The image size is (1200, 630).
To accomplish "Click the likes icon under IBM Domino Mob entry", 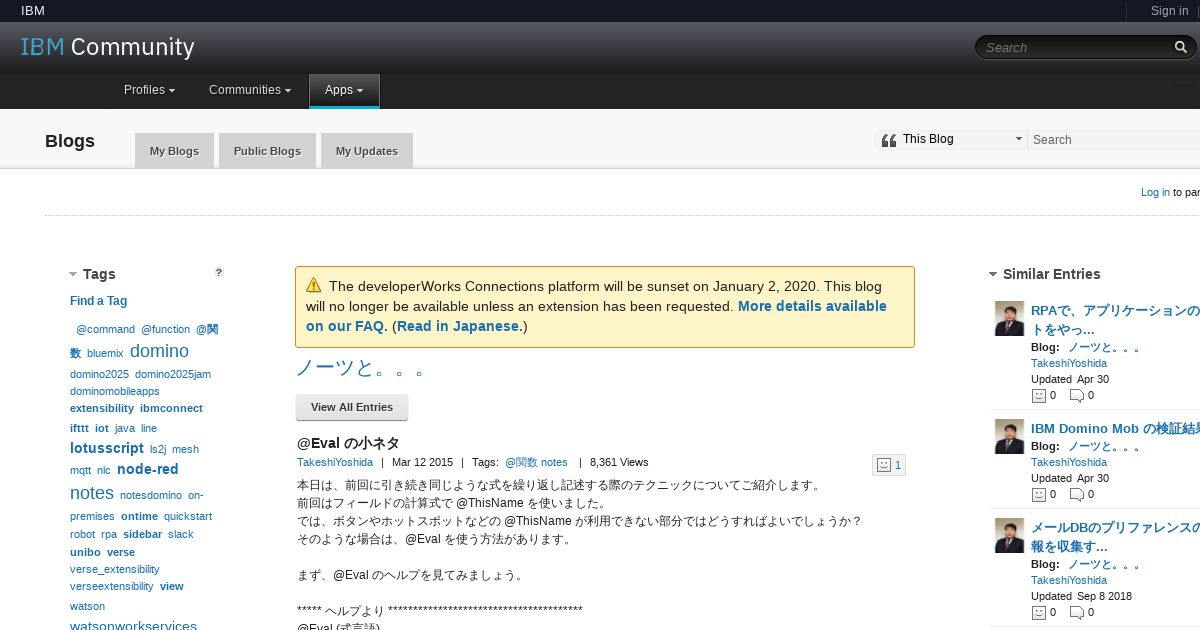I will pyautogui.click(x=1039, y=494).
